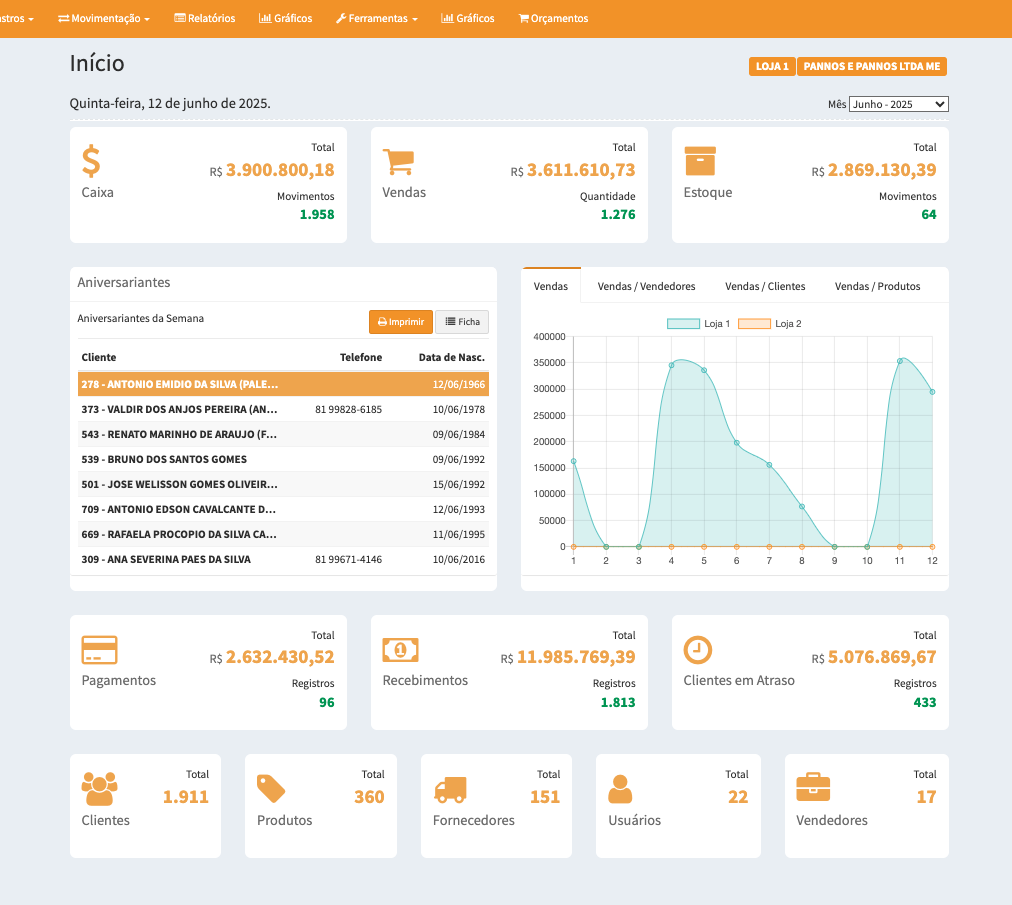
Task: Click the Clientes group icon
Action: (99, 789)
